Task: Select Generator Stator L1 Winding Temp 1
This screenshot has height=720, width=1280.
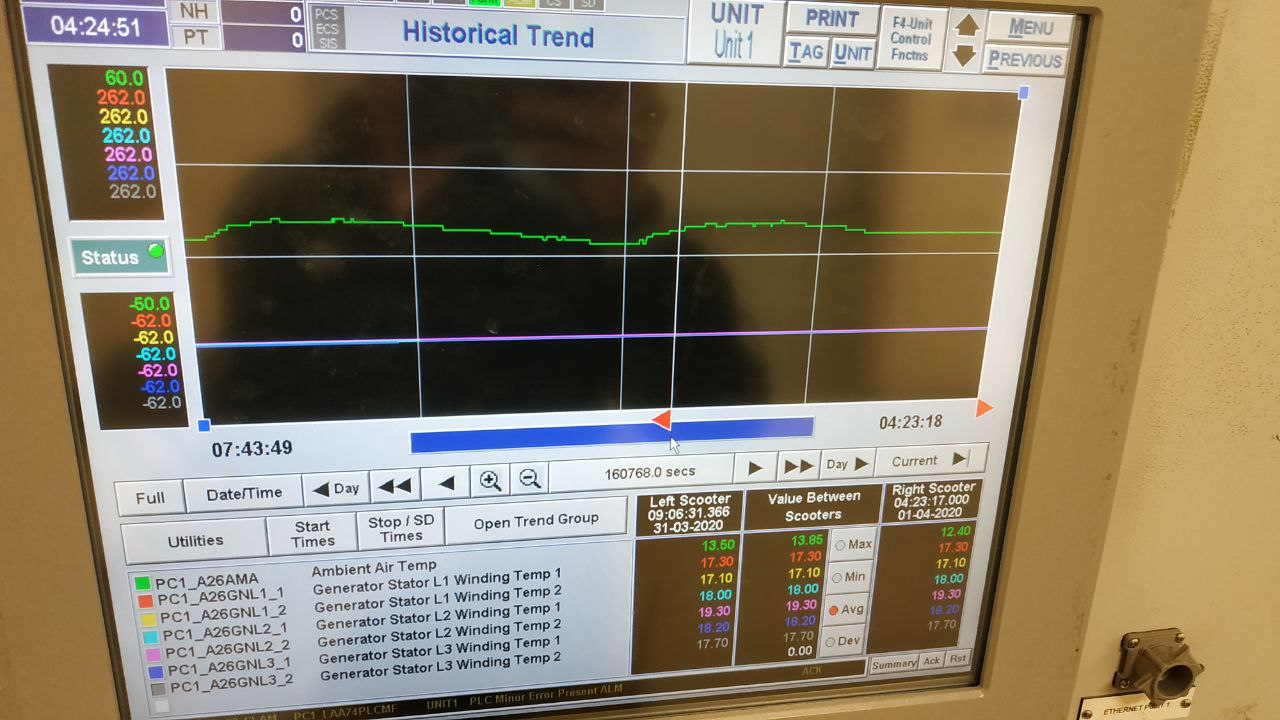Action: 437,580
